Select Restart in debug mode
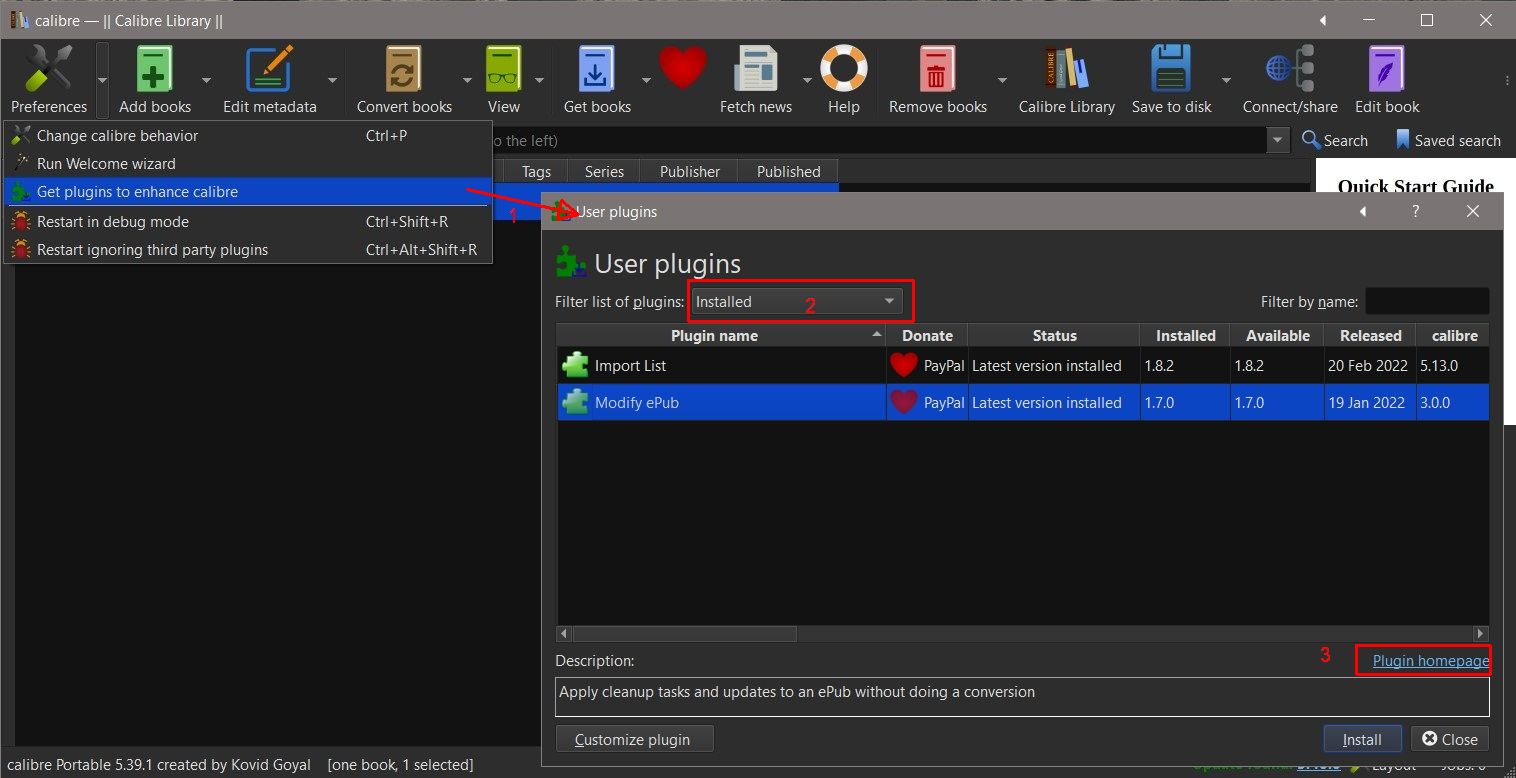This screenshot has width=1516, height=778. point(248,221)
